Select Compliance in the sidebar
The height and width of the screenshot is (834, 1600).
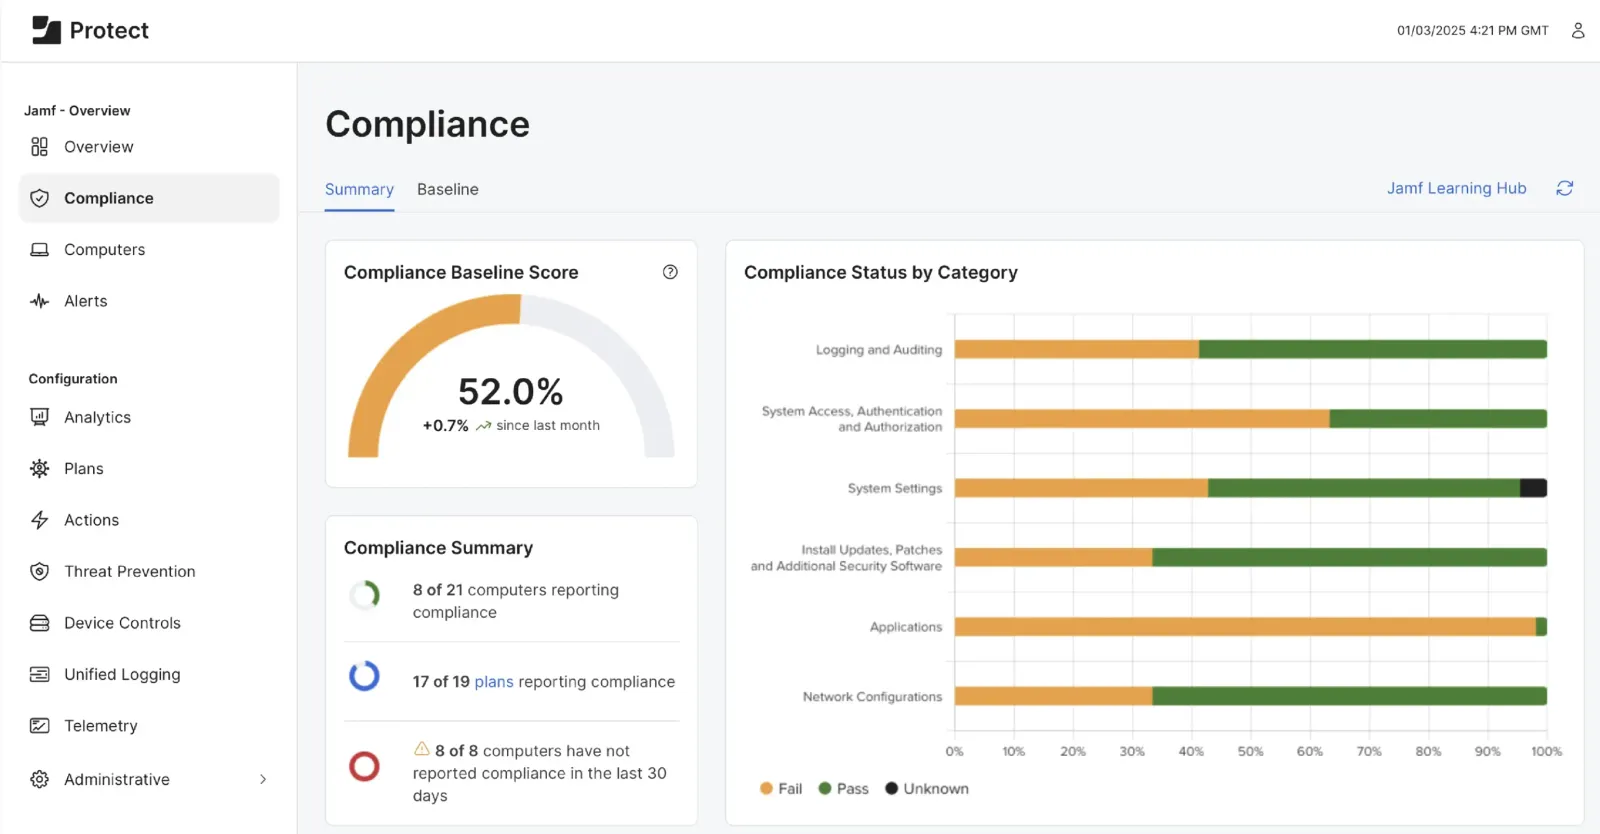[x=149, y=198]
